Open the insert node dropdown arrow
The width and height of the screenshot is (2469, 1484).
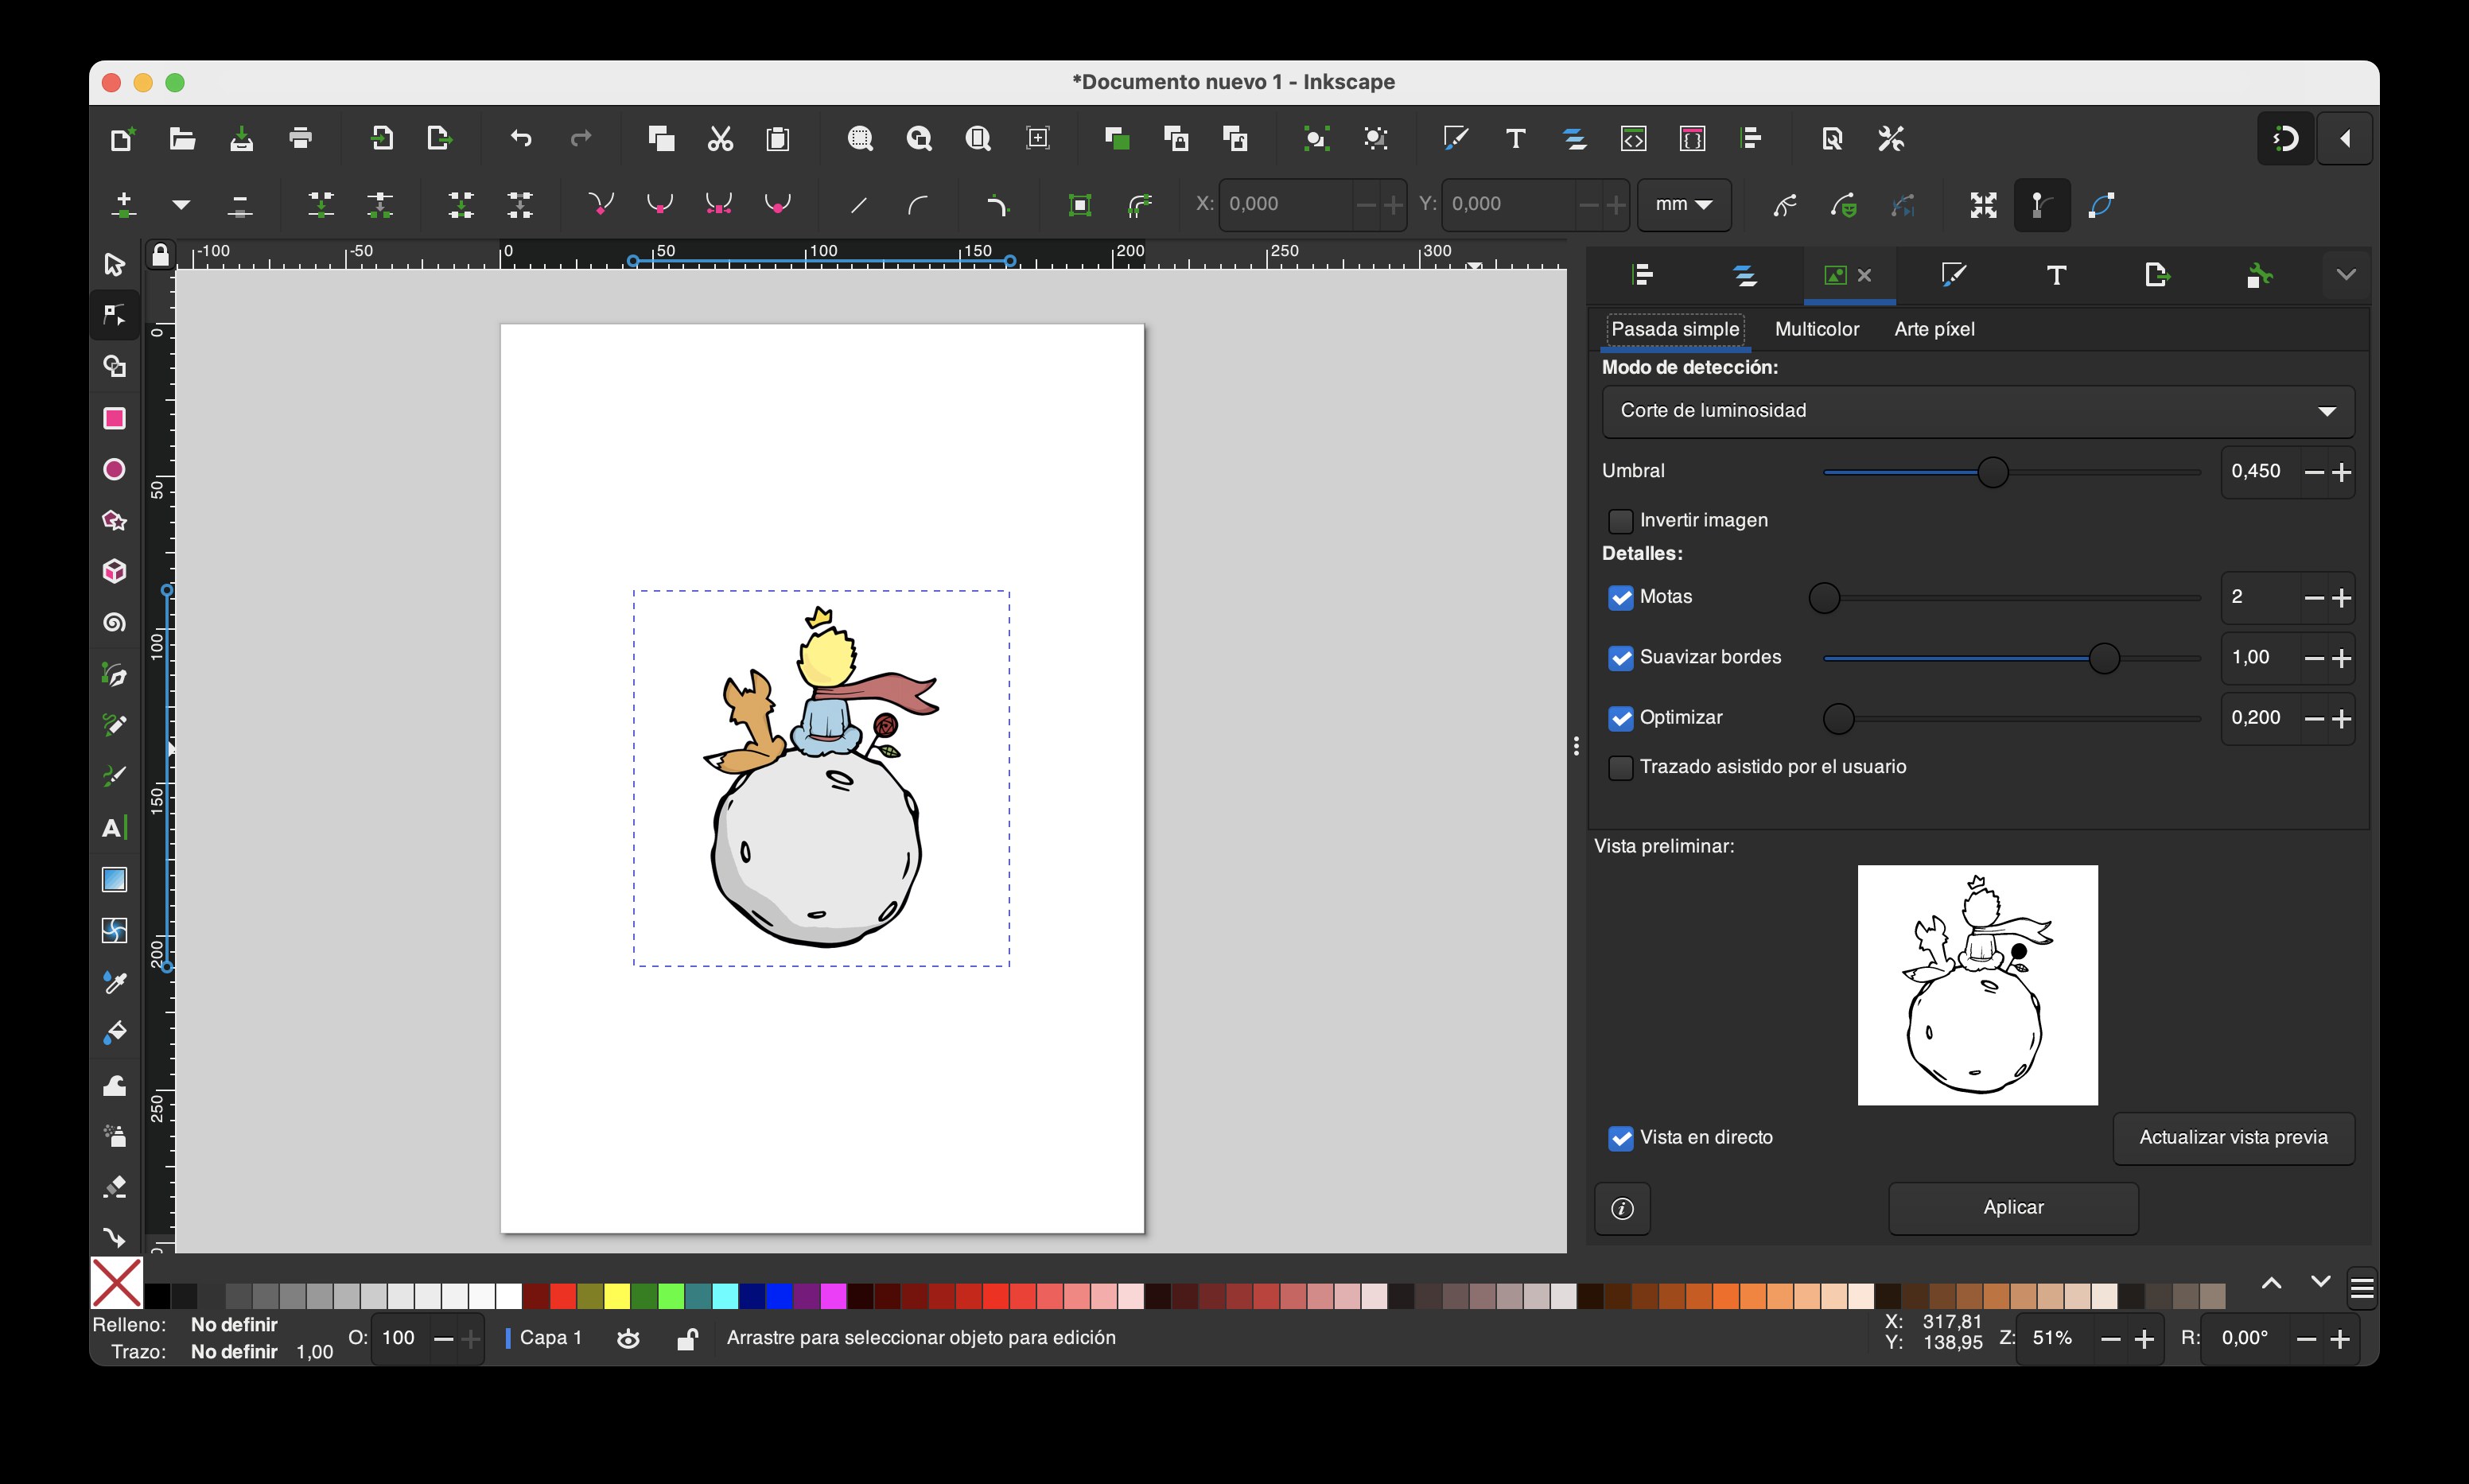pos(181,205)
